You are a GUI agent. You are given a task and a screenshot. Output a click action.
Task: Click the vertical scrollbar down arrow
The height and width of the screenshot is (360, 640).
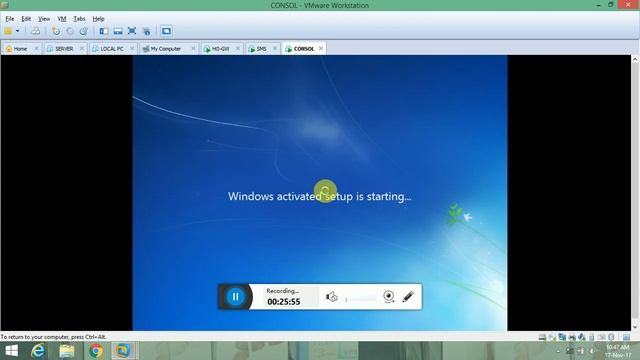coord(635,327)
